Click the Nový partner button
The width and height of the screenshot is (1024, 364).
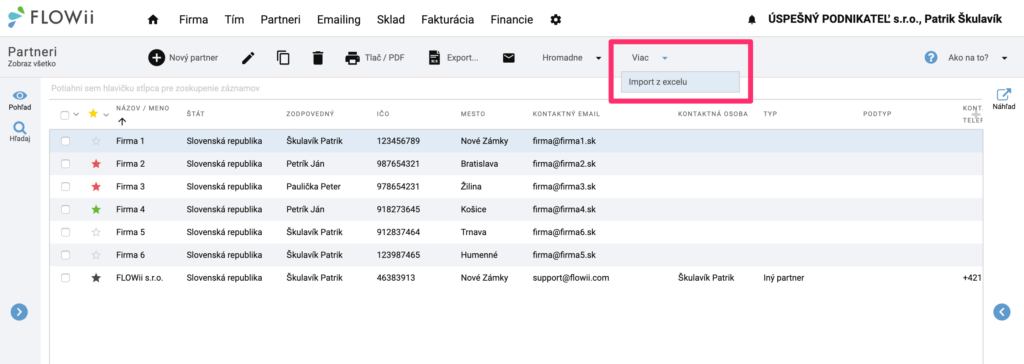tap(184, 58)
